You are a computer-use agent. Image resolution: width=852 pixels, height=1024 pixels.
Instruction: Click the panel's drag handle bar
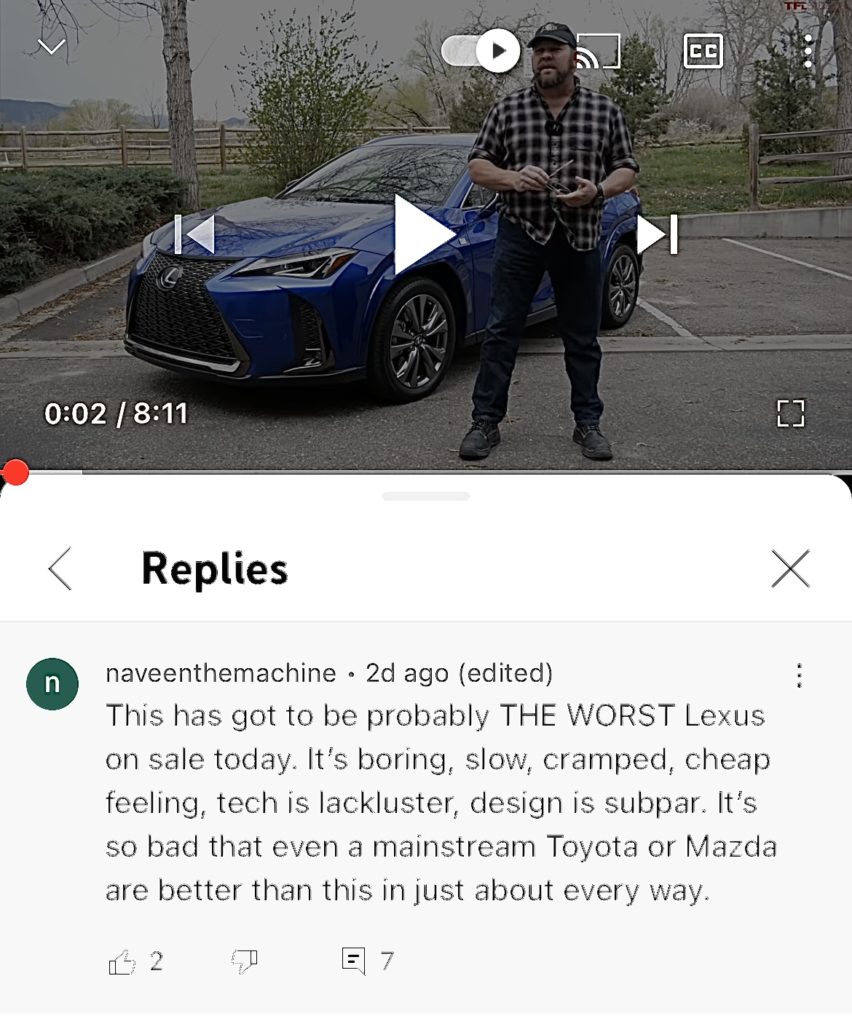click(426, 496)
